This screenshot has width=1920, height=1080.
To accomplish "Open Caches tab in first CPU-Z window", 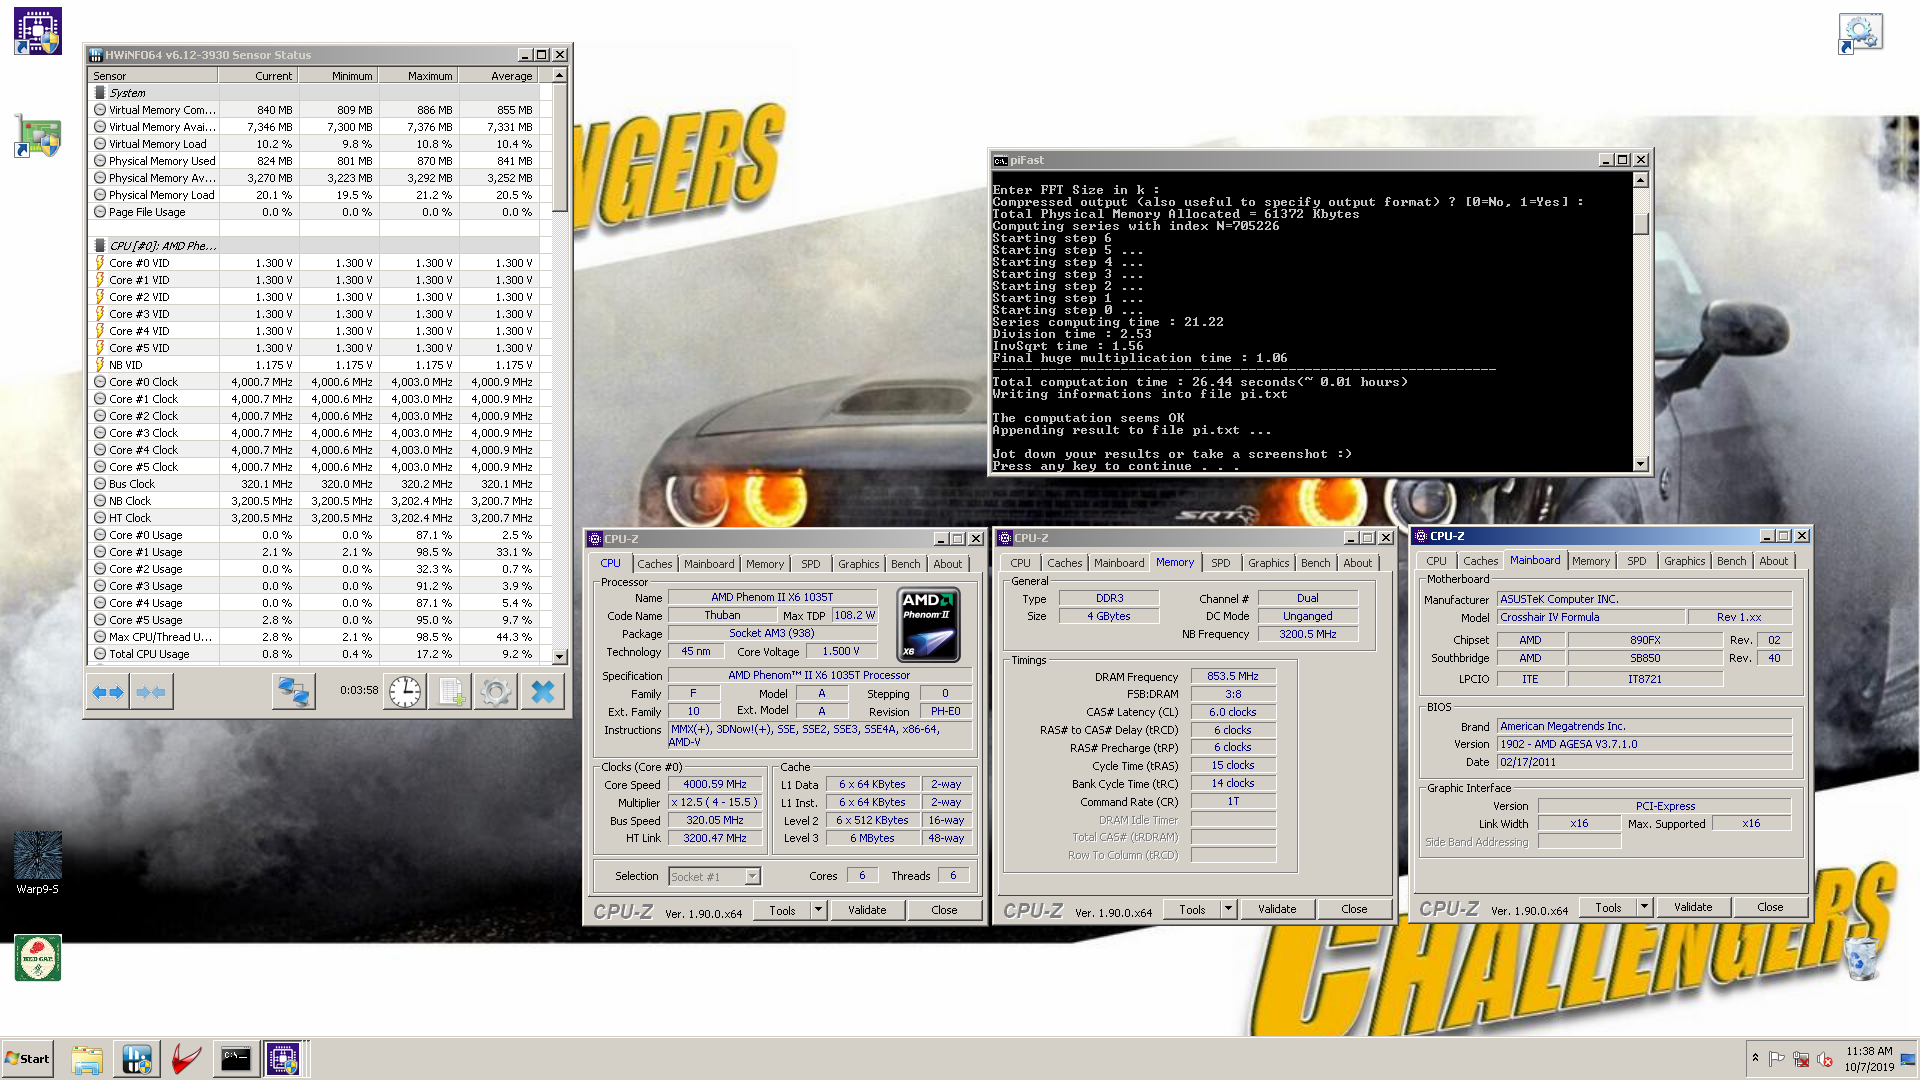I will [x=655, y=564].
